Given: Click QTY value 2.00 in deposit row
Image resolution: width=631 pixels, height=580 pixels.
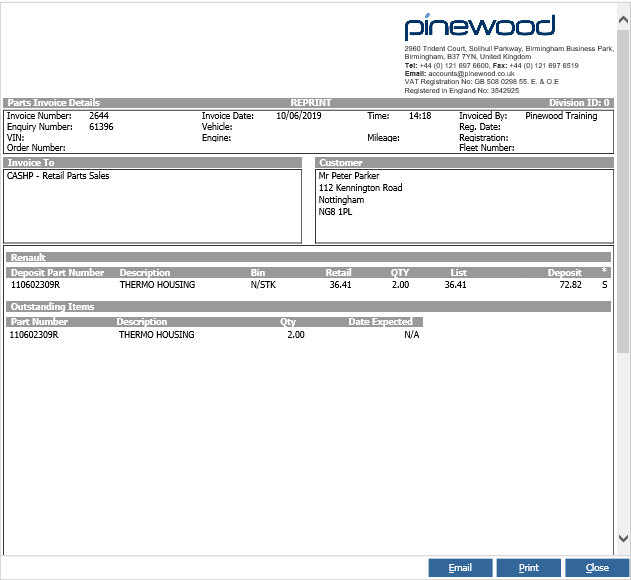Looking at the screenshot, I should (400, 285).
